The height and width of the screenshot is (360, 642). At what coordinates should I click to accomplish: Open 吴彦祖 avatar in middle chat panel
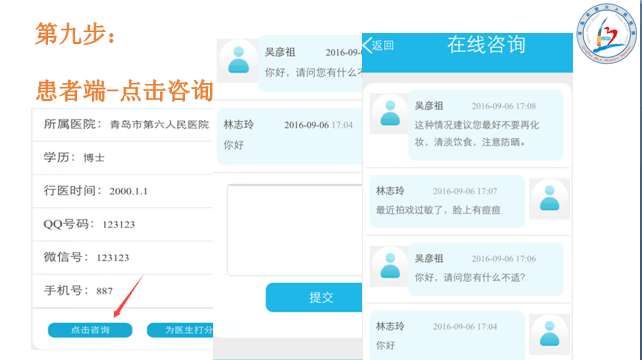point(238,61)
